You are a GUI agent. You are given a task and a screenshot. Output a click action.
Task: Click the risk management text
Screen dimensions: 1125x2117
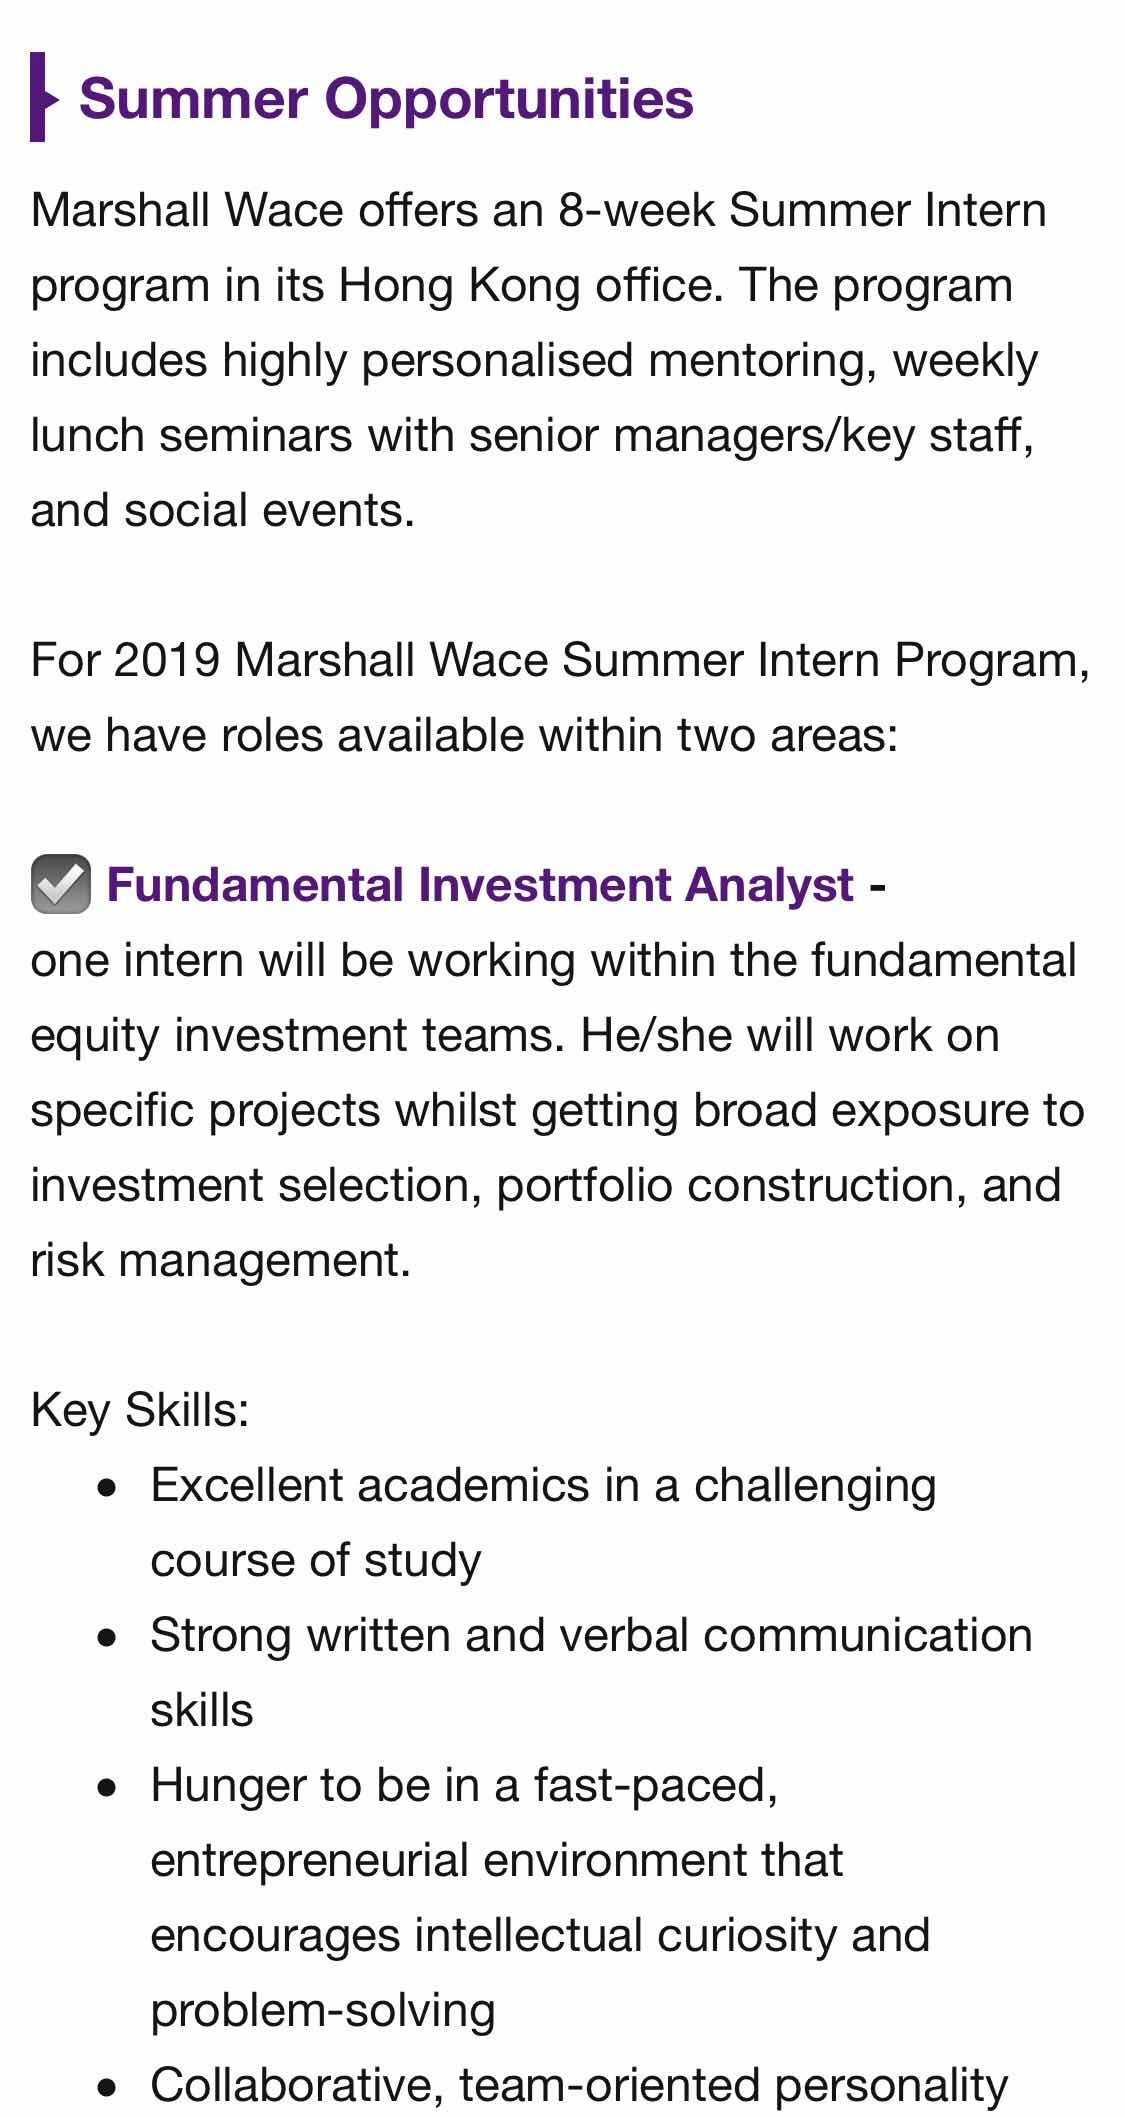220,1260
